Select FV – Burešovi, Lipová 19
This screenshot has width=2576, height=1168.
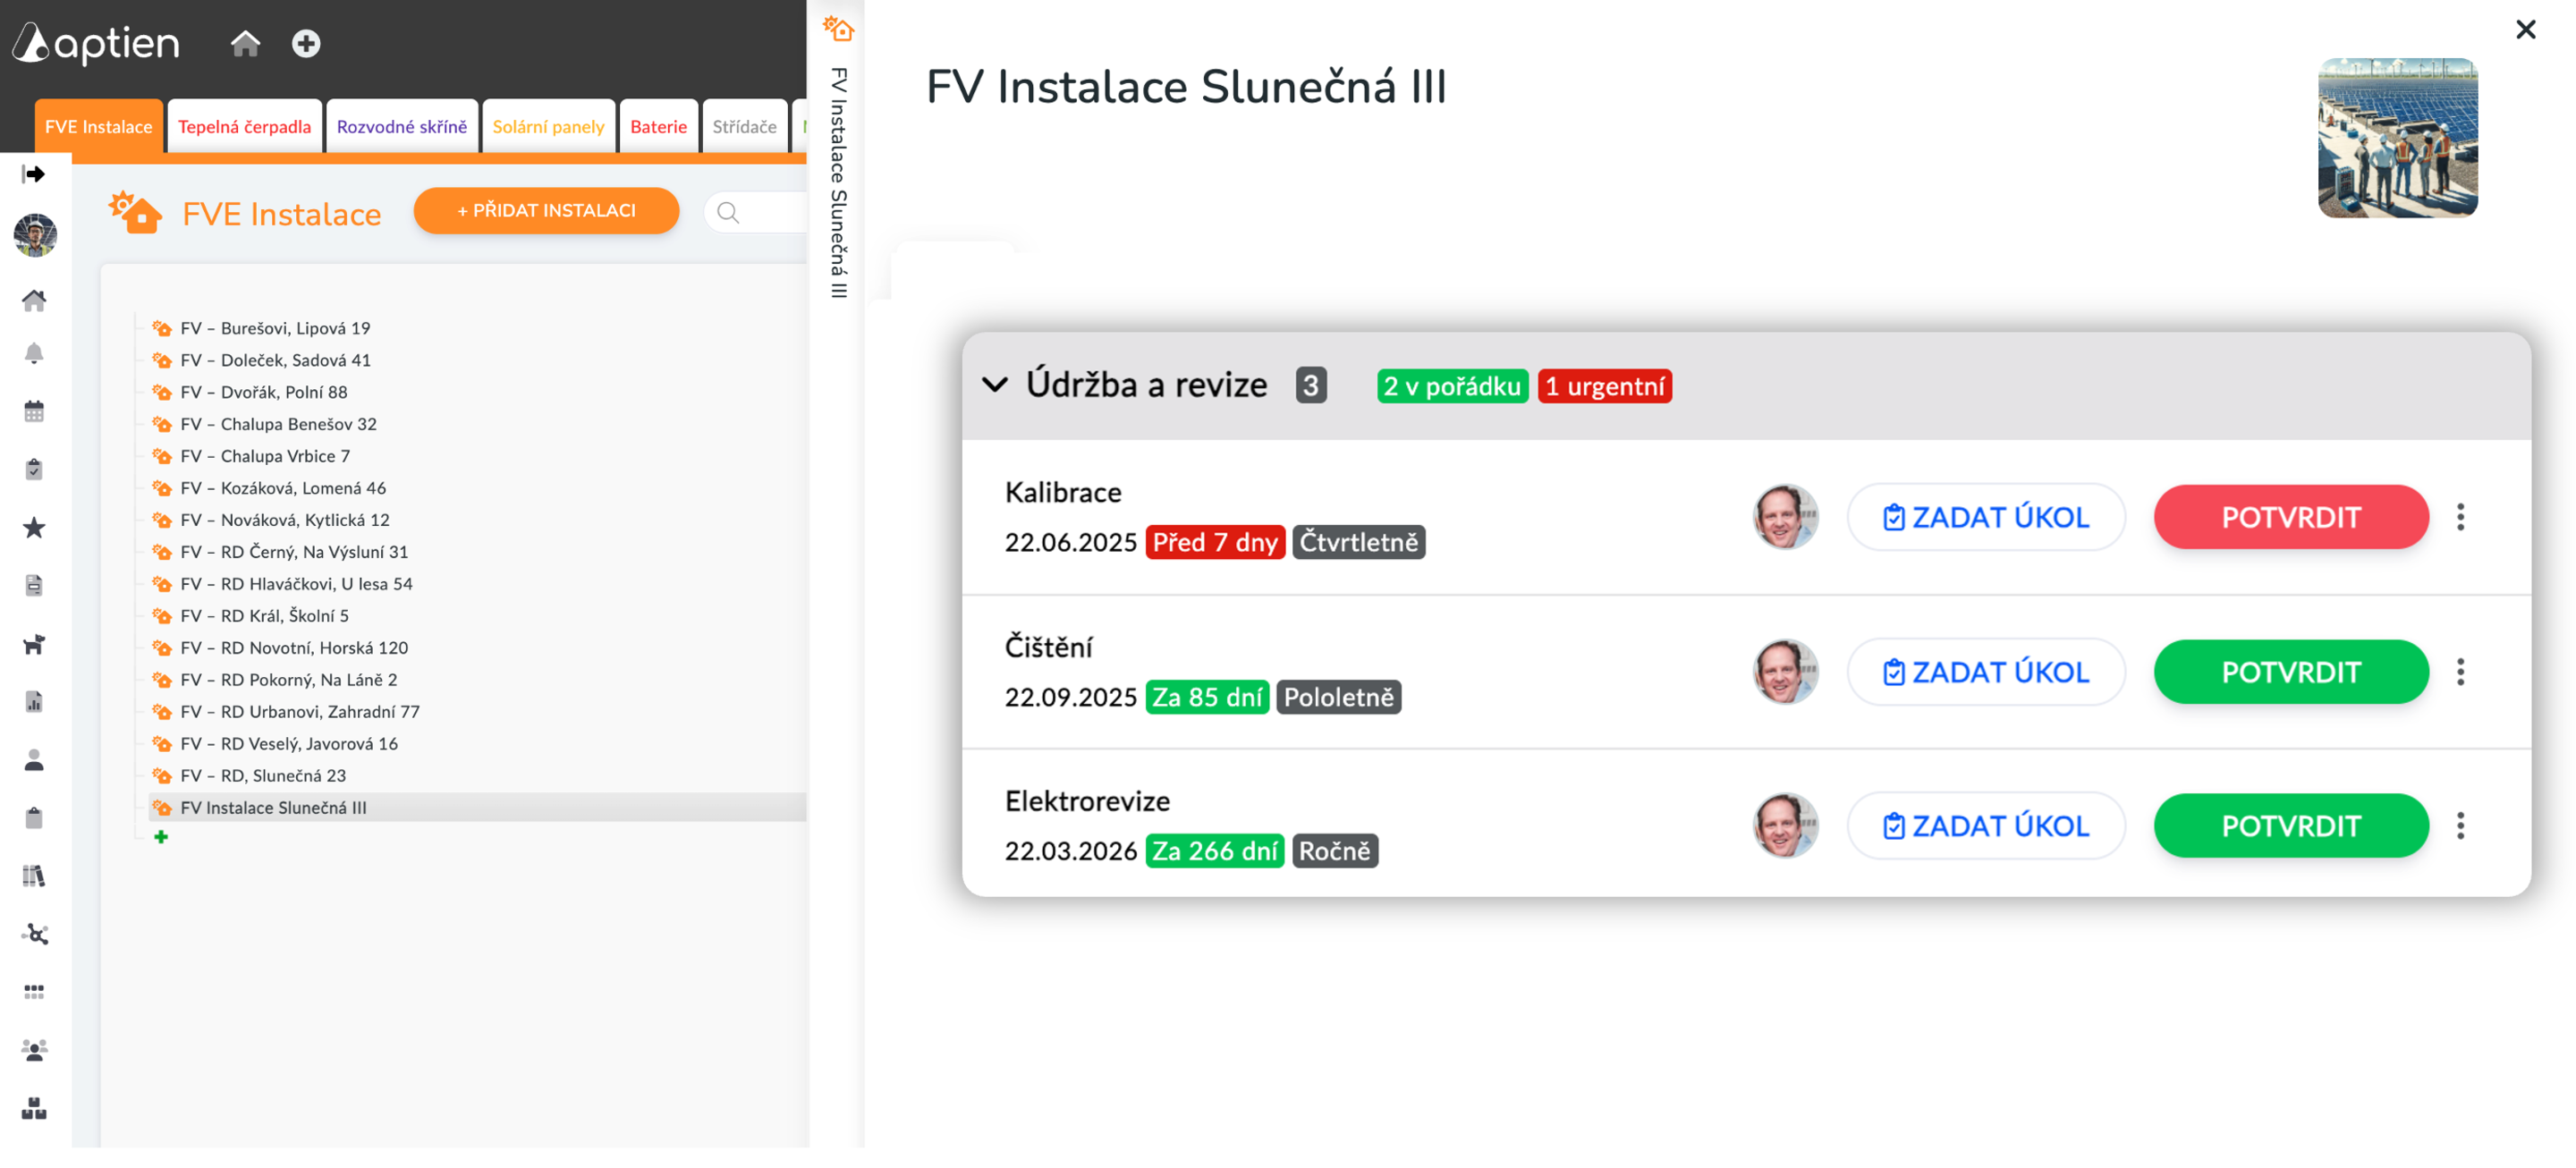pyautogui.click(x=275, y=328)
